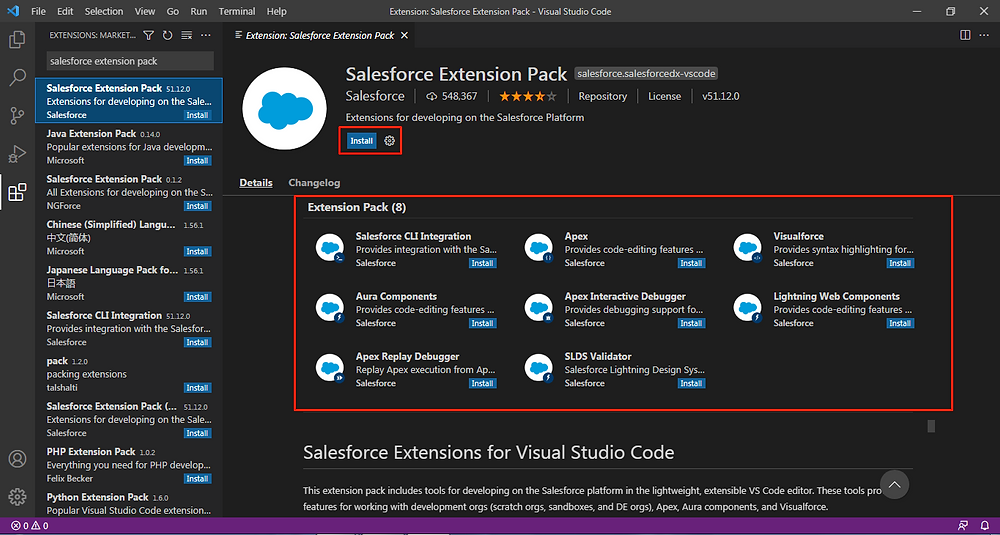Click the Lightning Web Components icon
1000x535 pixels.
[x=747, y=308]
